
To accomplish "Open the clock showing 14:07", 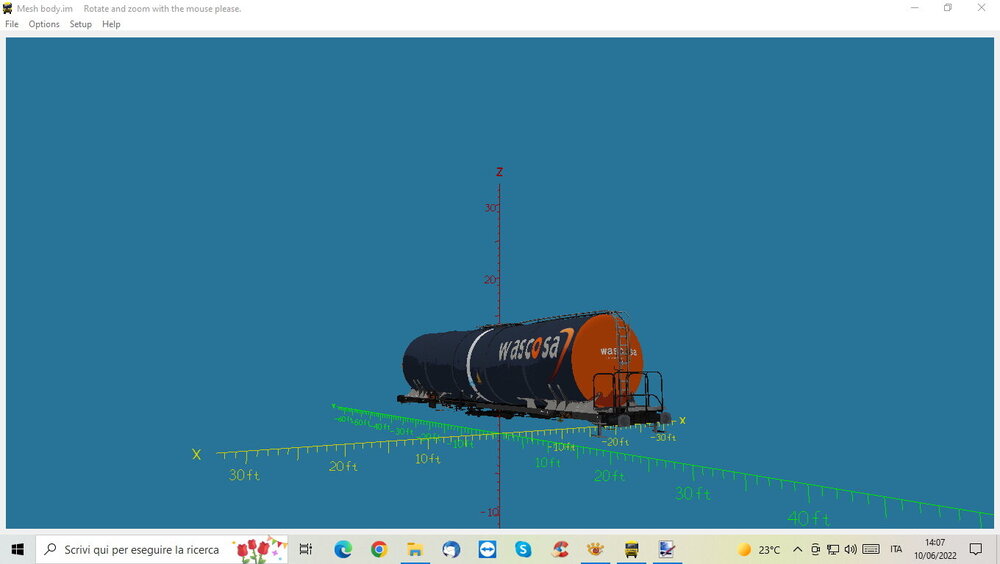I will 935,549.
